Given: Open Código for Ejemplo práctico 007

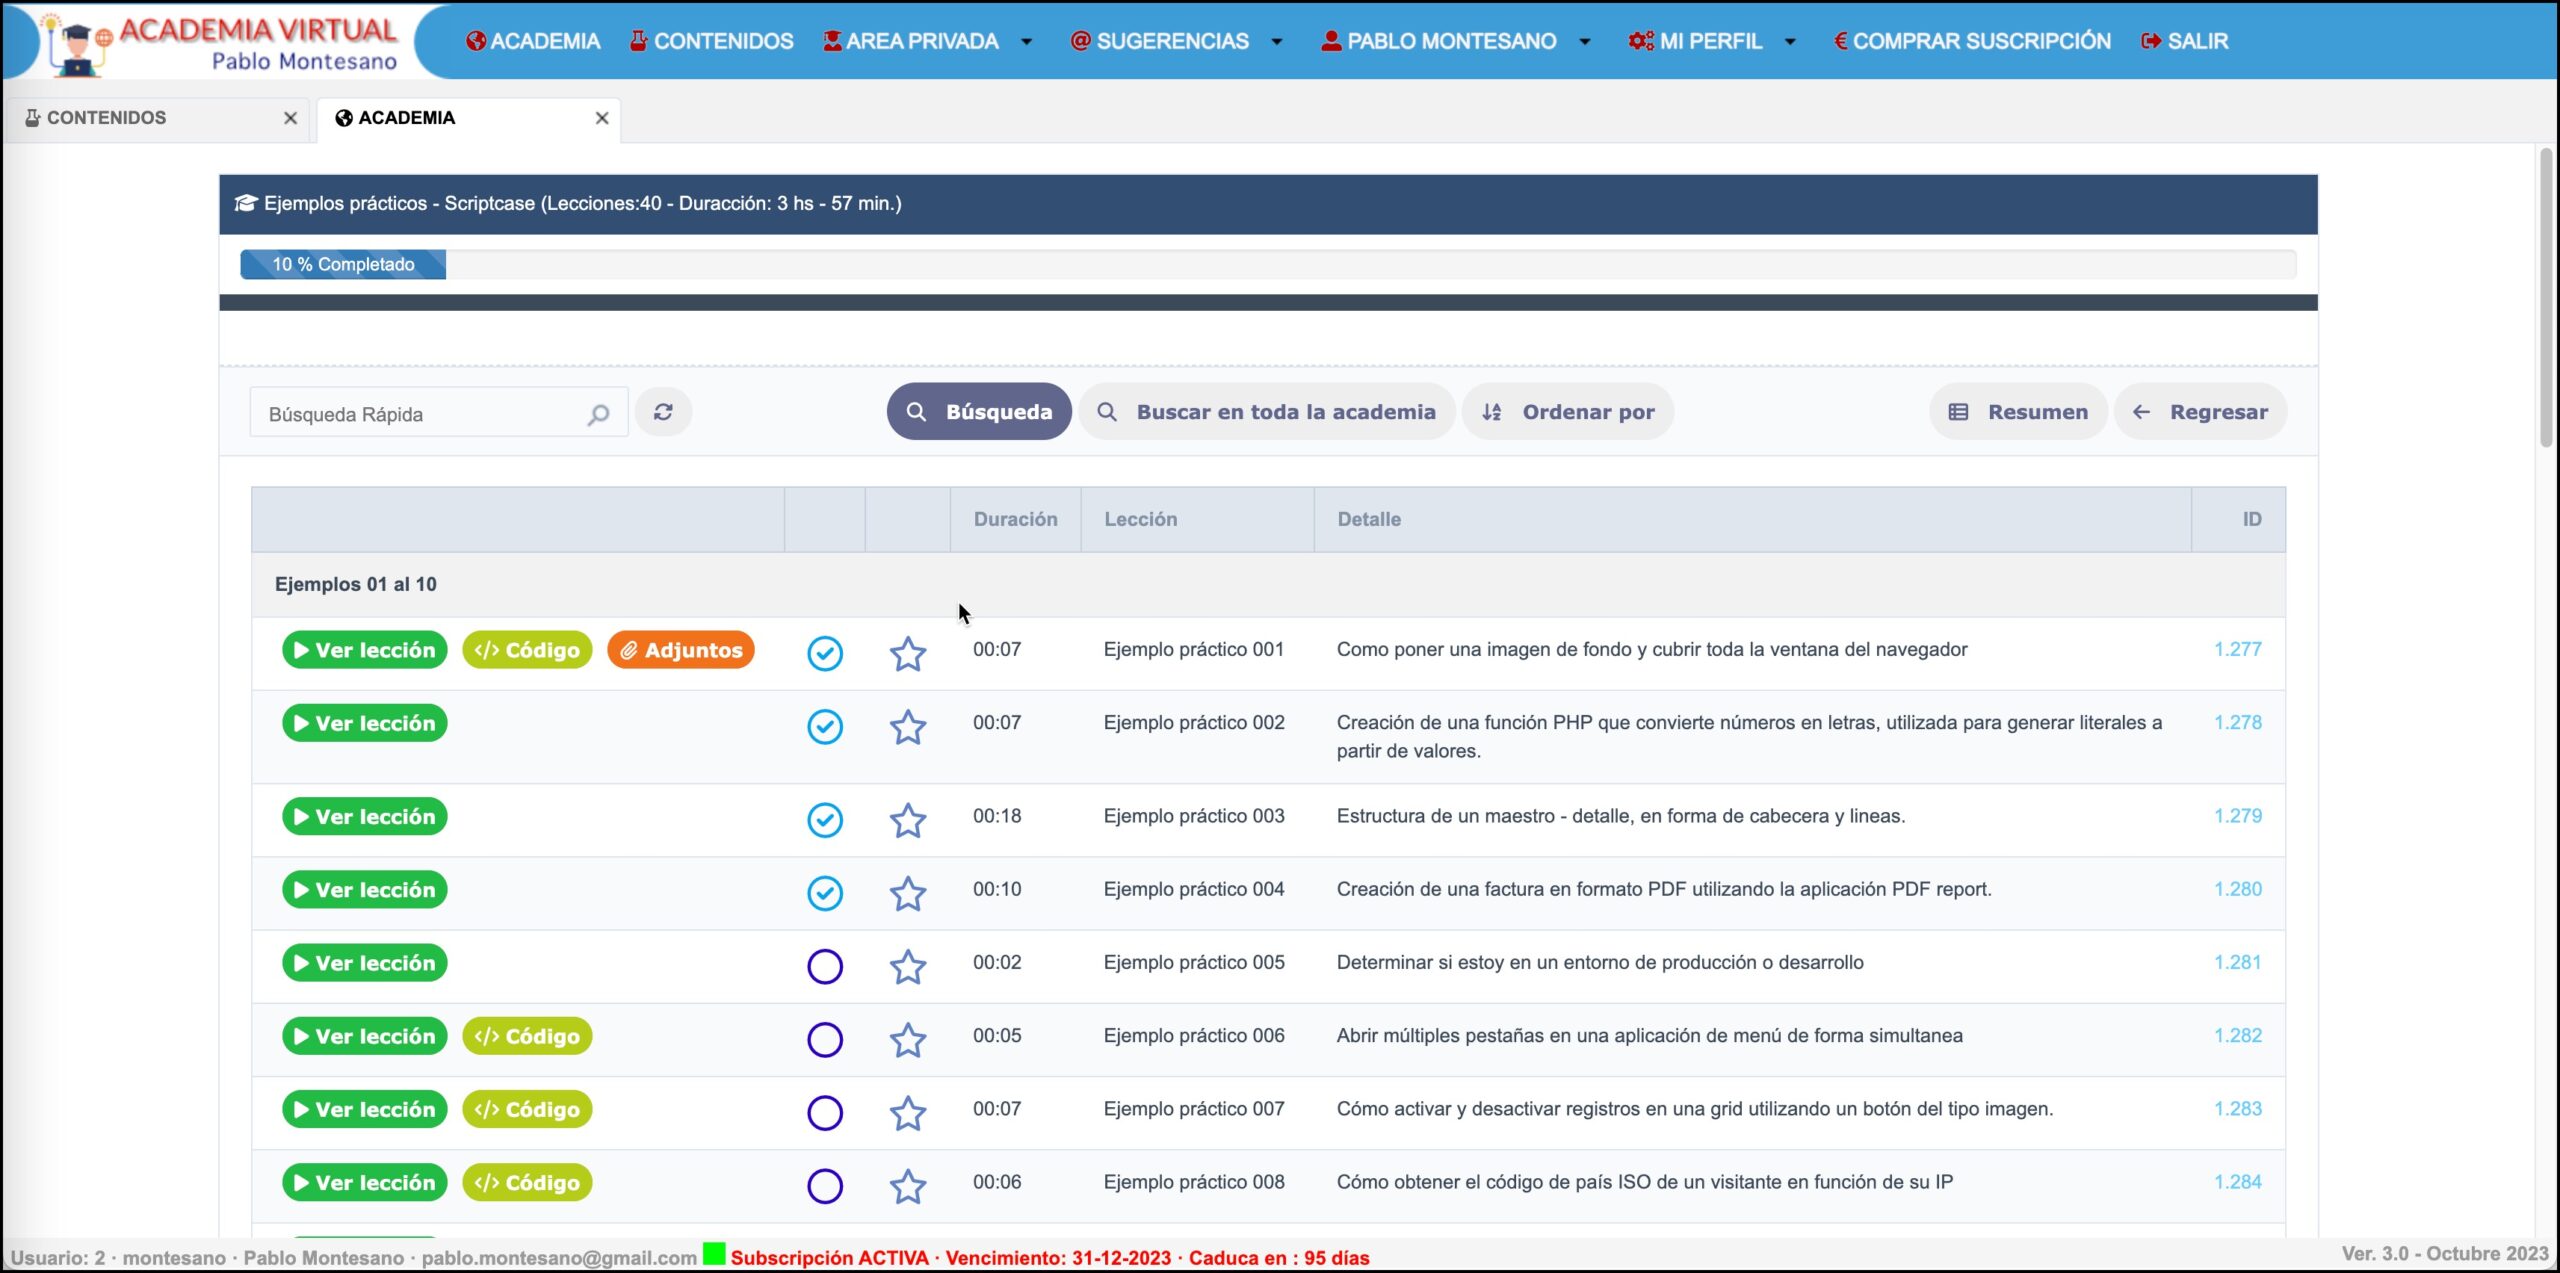Looking at the screenshot, I should pos(527,1109).
